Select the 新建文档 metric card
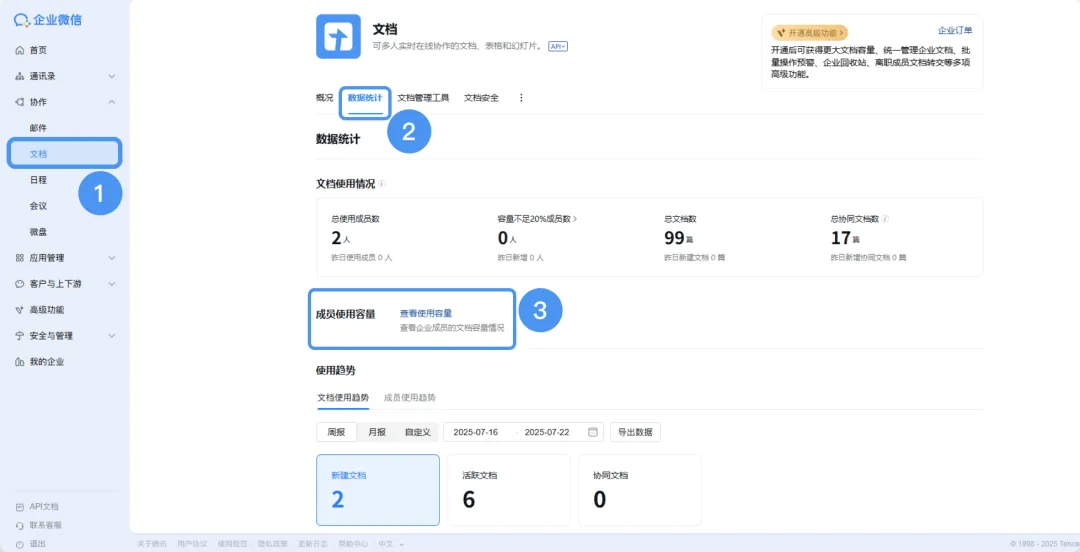 pyautogui.click(x=377, y=490)
